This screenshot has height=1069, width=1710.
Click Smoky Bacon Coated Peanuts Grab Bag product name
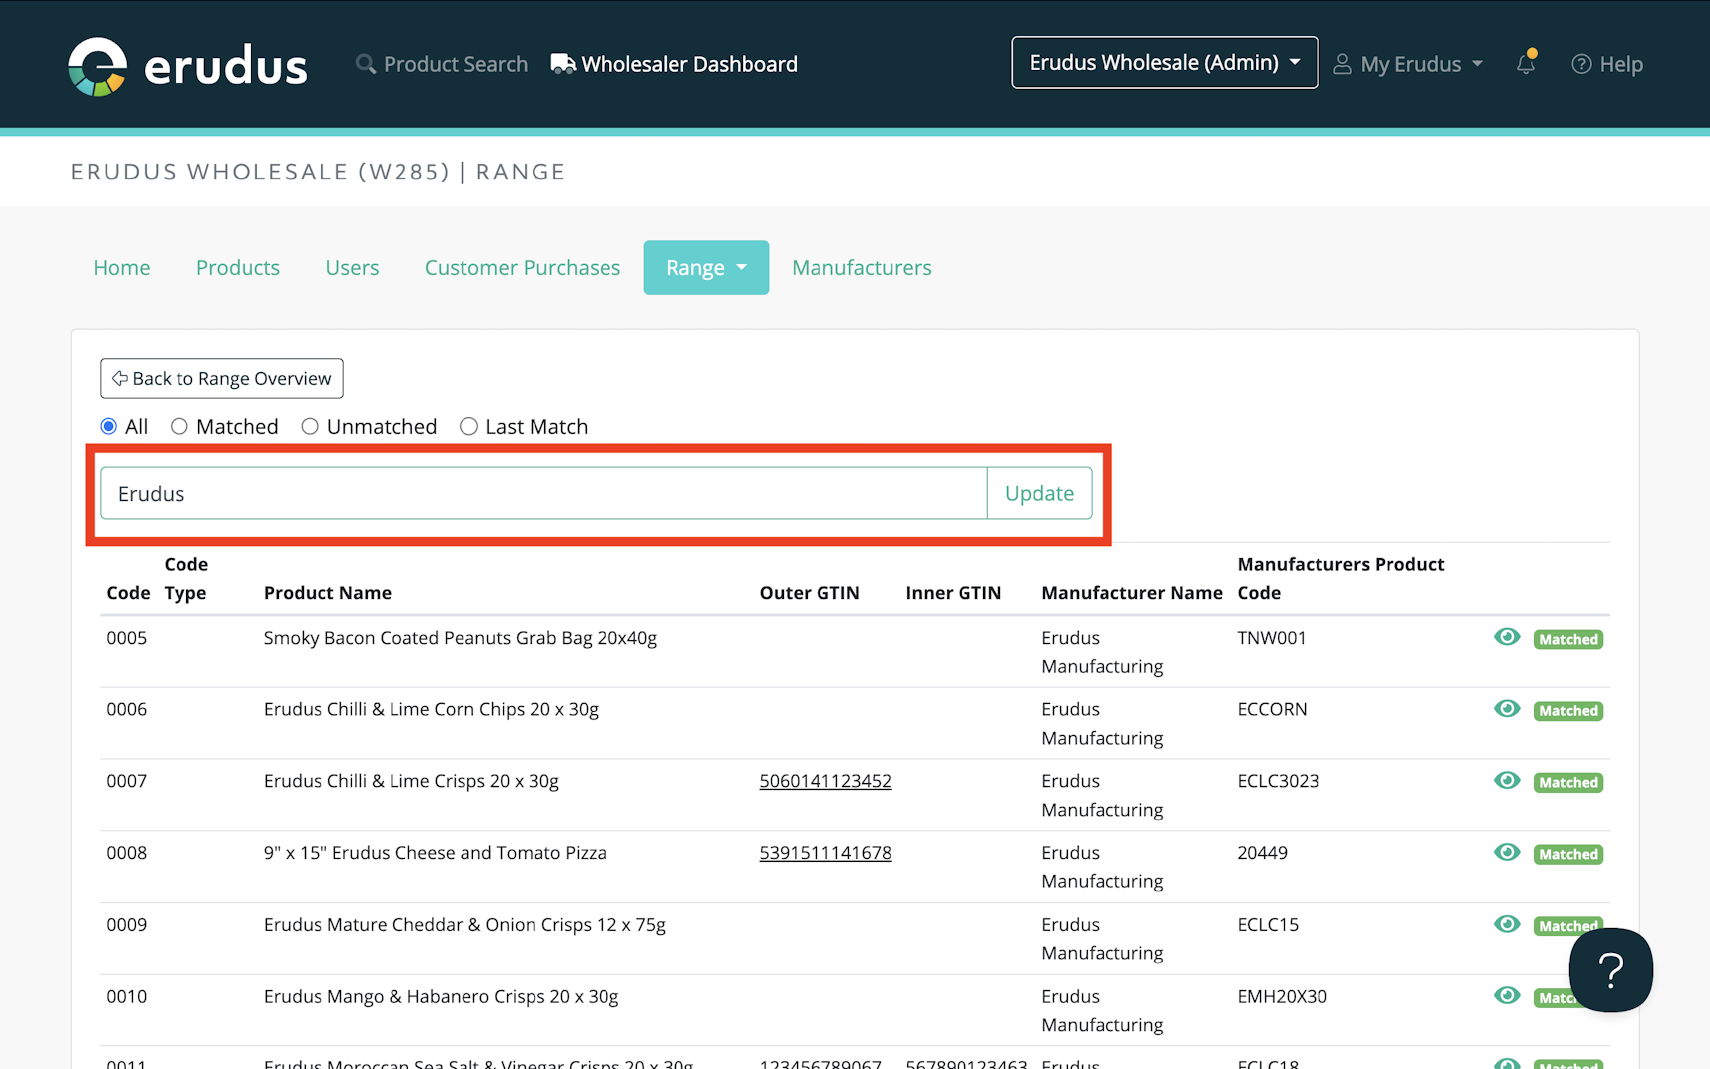(460, 638)
